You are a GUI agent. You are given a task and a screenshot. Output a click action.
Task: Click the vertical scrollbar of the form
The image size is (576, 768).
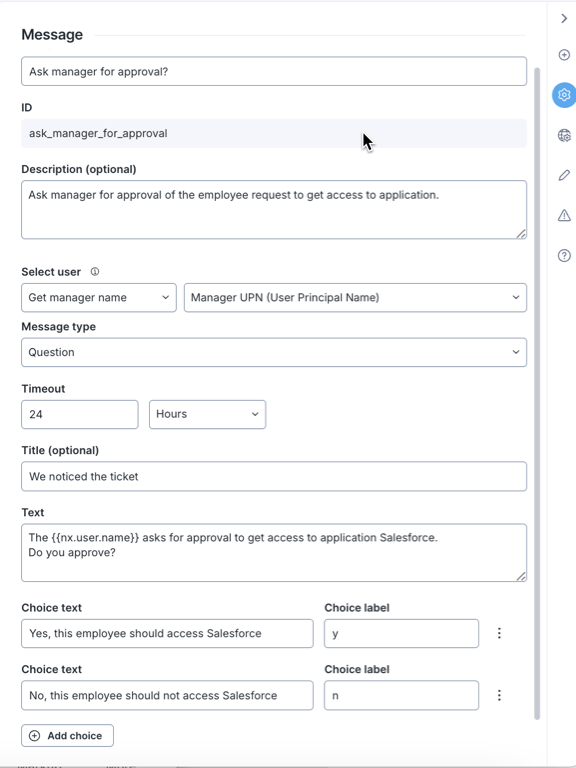pos(537,393)
